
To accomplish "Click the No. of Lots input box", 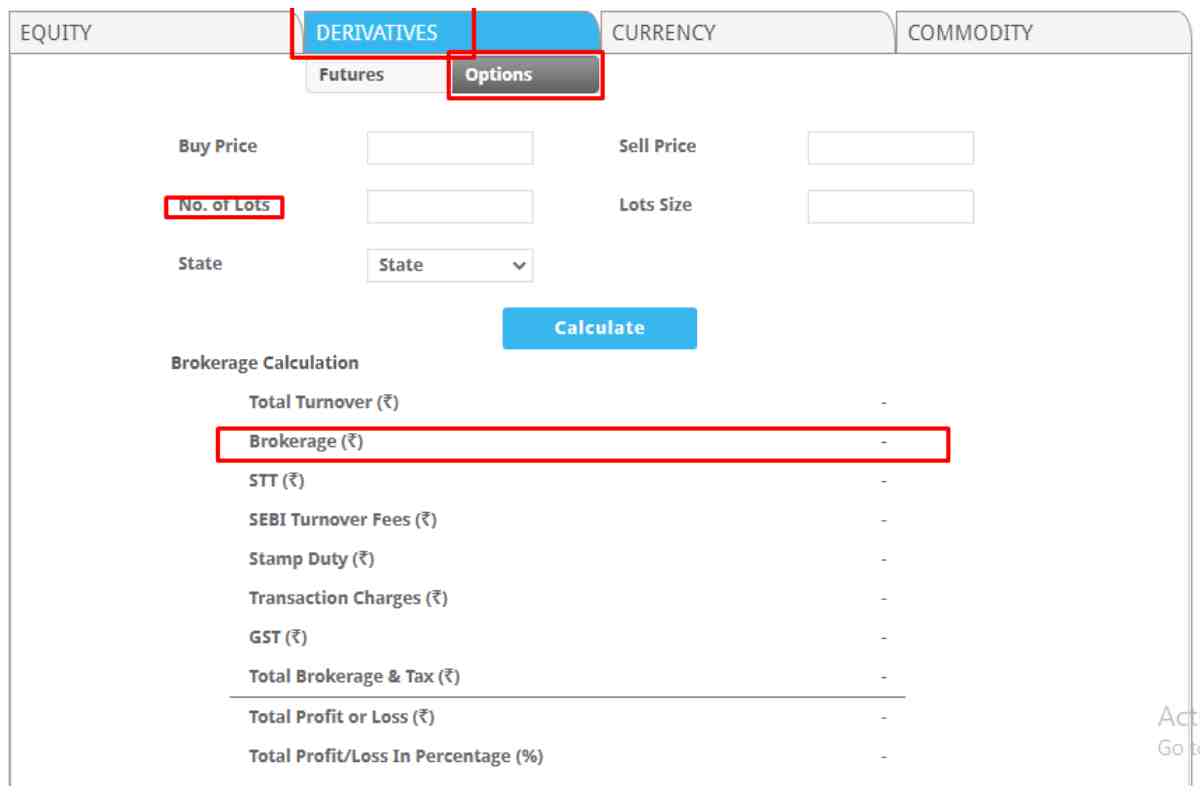I will 450,207.
